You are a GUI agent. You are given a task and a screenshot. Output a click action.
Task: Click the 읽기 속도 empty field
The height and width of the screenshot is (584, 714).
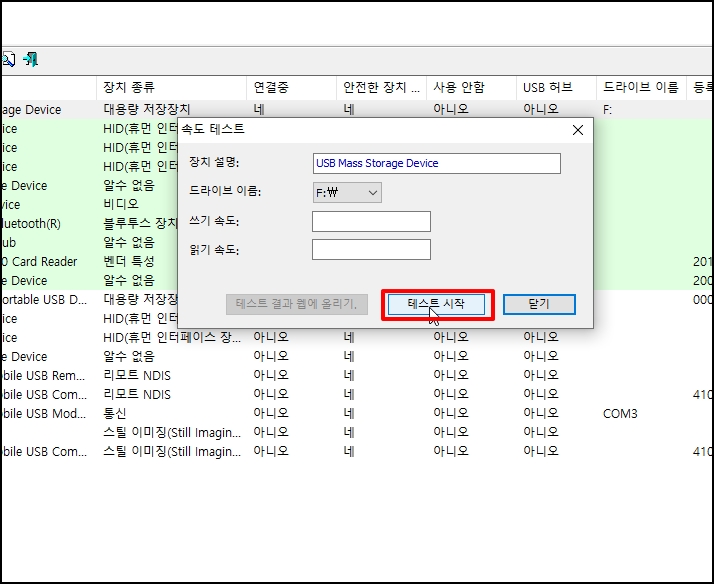372,249
